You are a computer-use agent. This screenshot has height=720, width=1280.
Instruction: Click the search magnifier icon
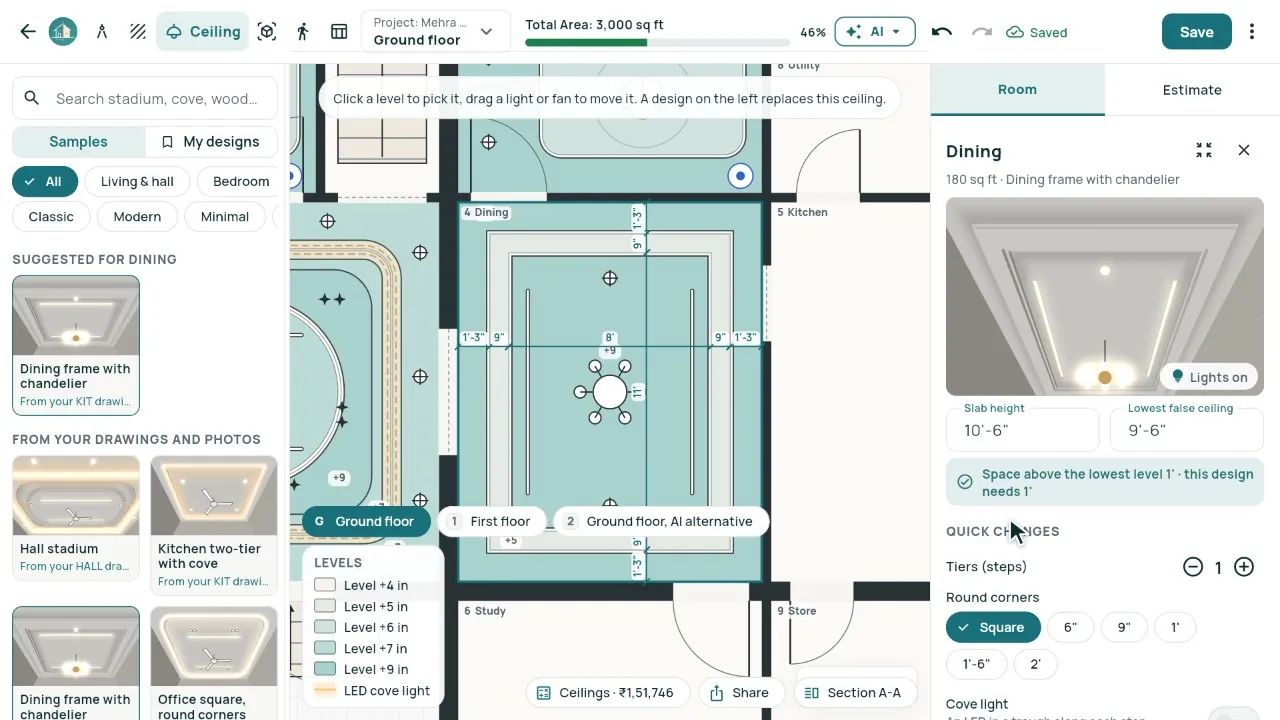[32, 98]
